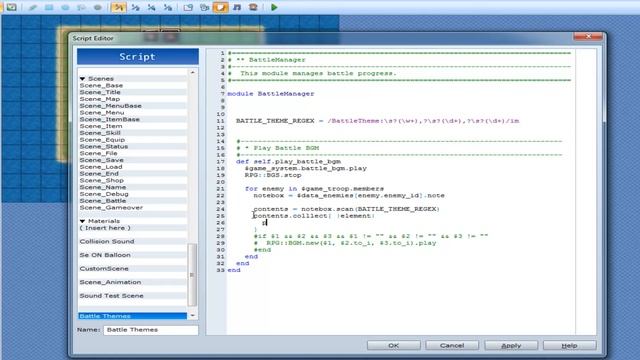
Task: Select CustomScene script entry
Action: 133,269
